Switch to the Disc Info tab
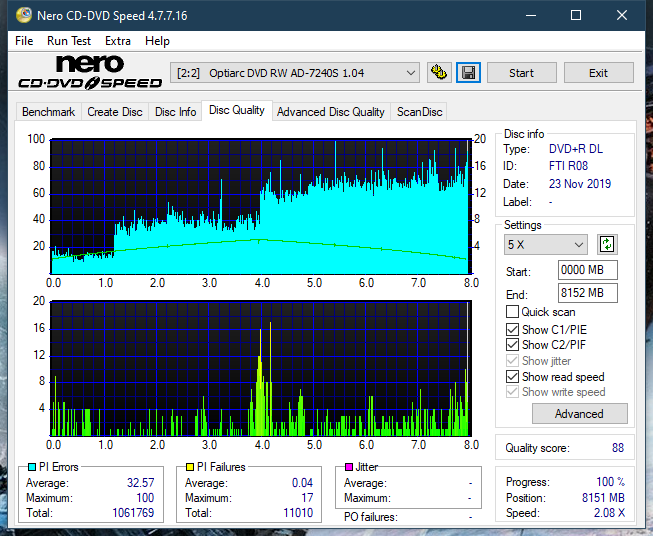Image resolution: width=653 pixels, height=536 pixels. [x=175, y=112]
